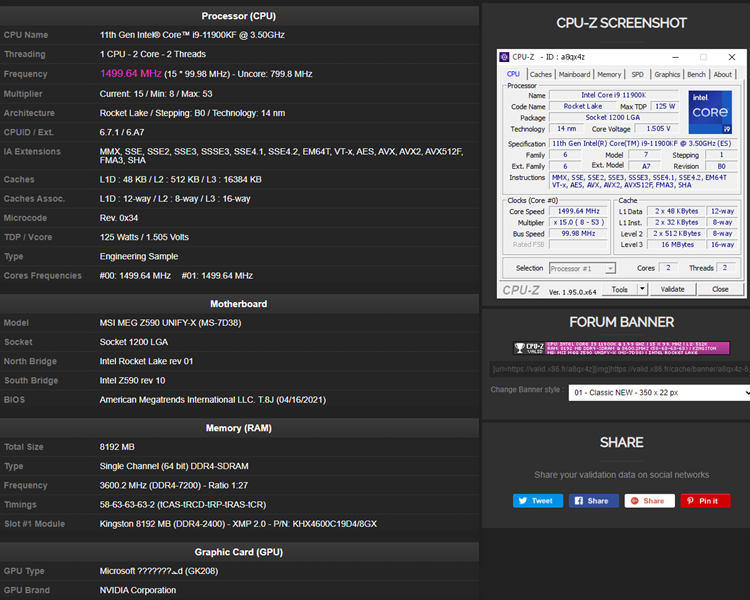Click the Level 3 '16 MBytes' cache field
The width and height of the screenshot is (750, 600).
(x=677, y=244)
